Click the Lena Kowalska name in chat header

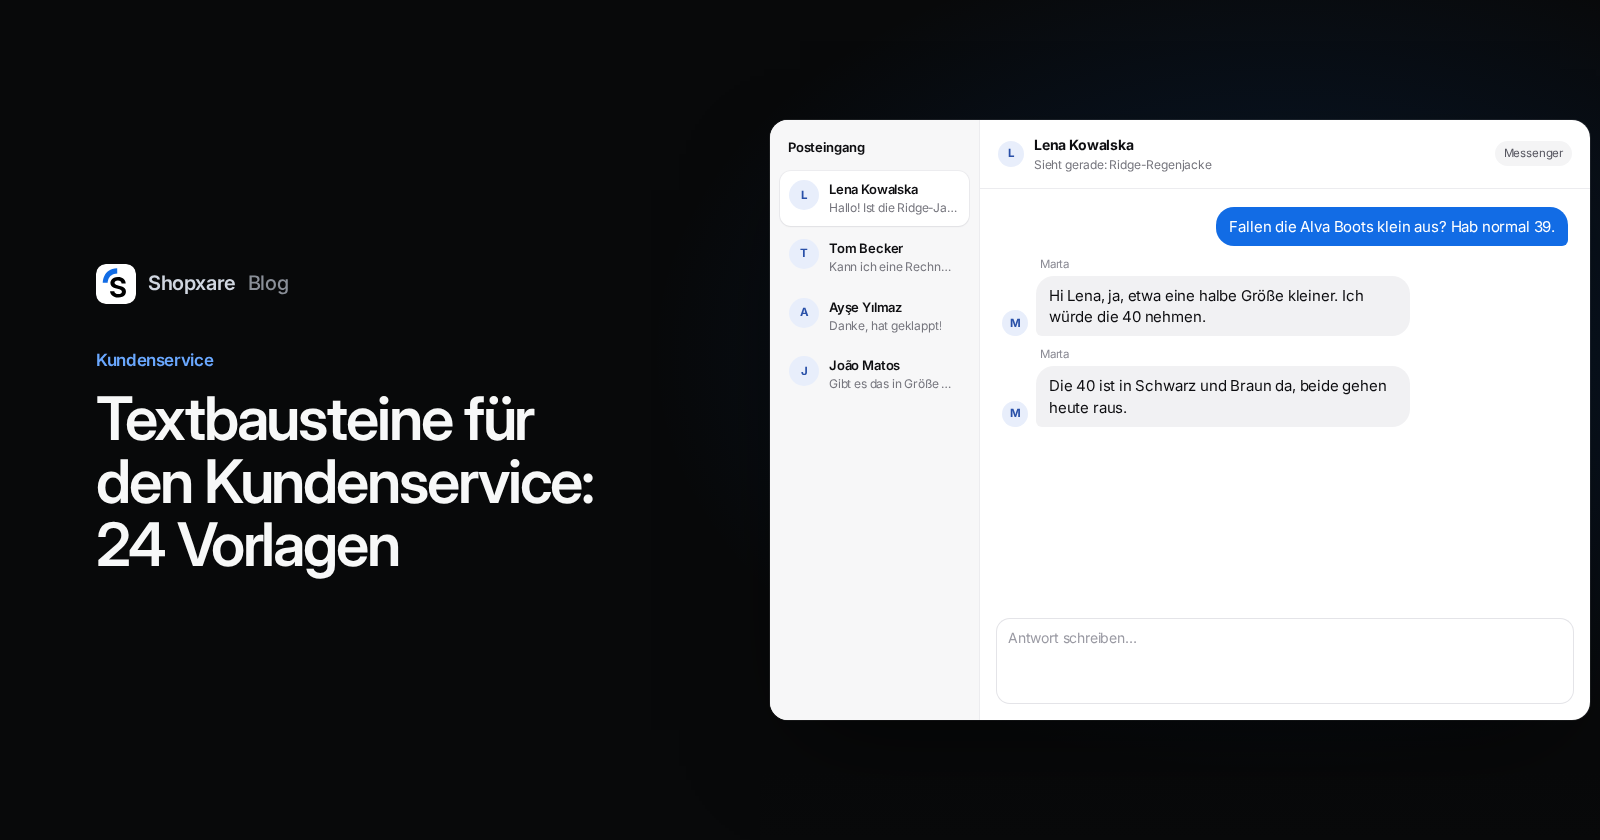pyautogui.click(x=1083, y=145)
